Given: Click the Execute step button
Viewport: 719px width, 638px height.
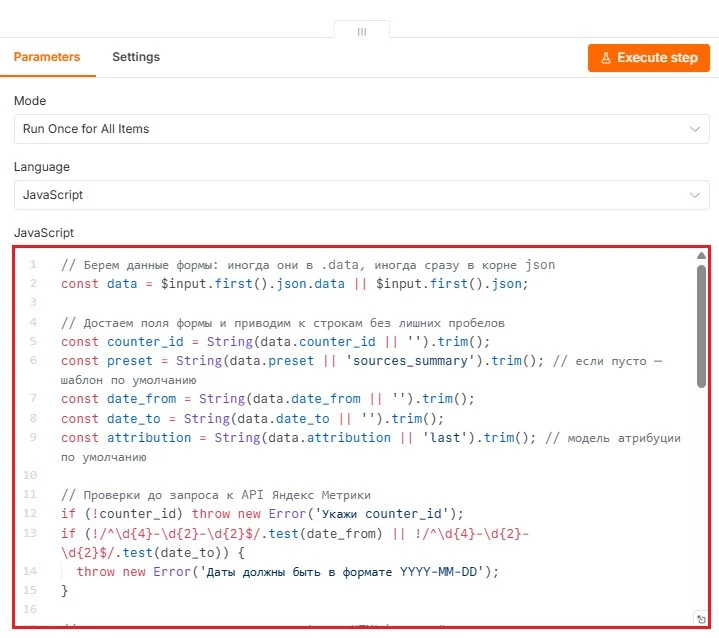Looking at the screenshot, I should 648,58.
